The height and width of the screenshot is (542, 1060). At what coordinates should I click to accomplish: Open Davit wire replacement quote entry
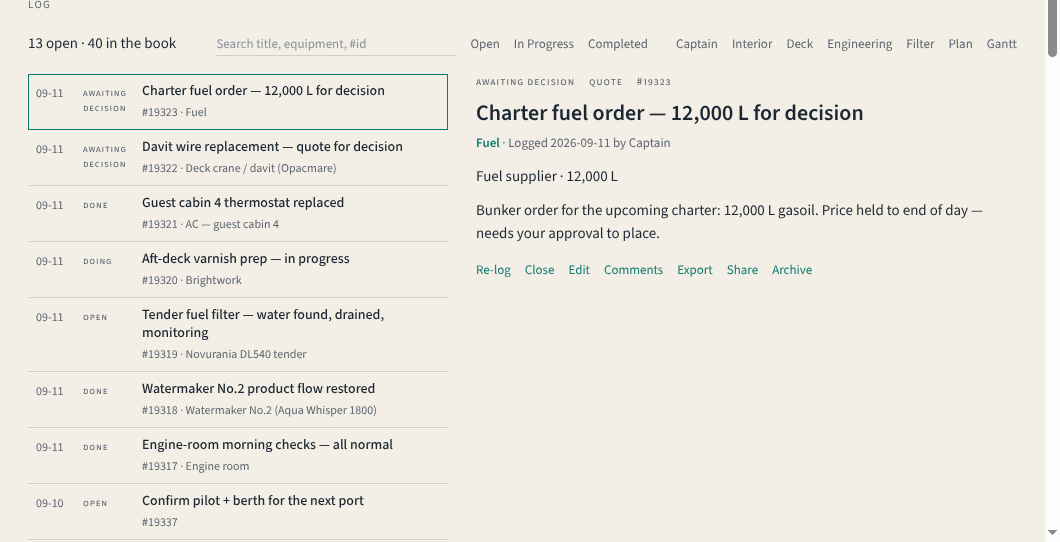[x=238, y=157]
